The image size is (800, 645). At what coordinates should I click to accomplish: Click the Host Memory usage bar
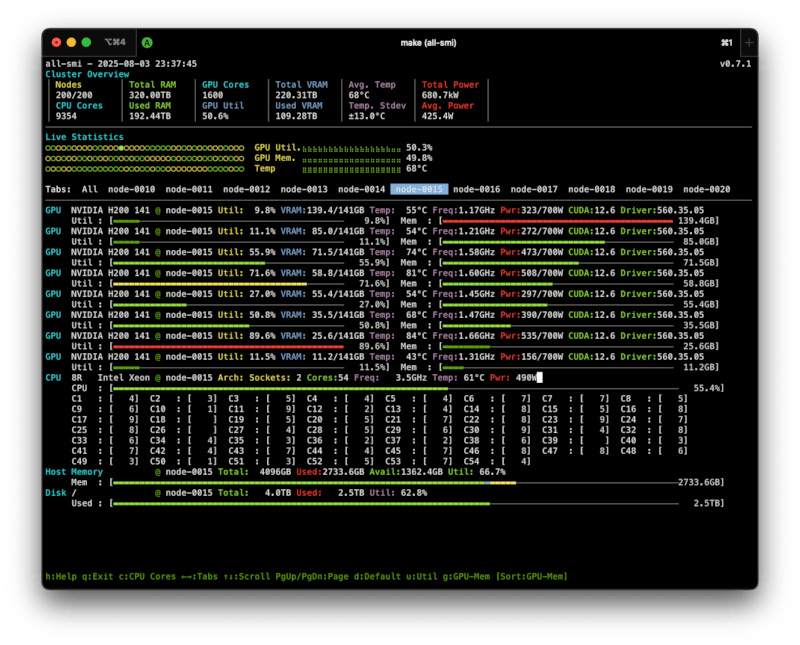pos(400,482)
